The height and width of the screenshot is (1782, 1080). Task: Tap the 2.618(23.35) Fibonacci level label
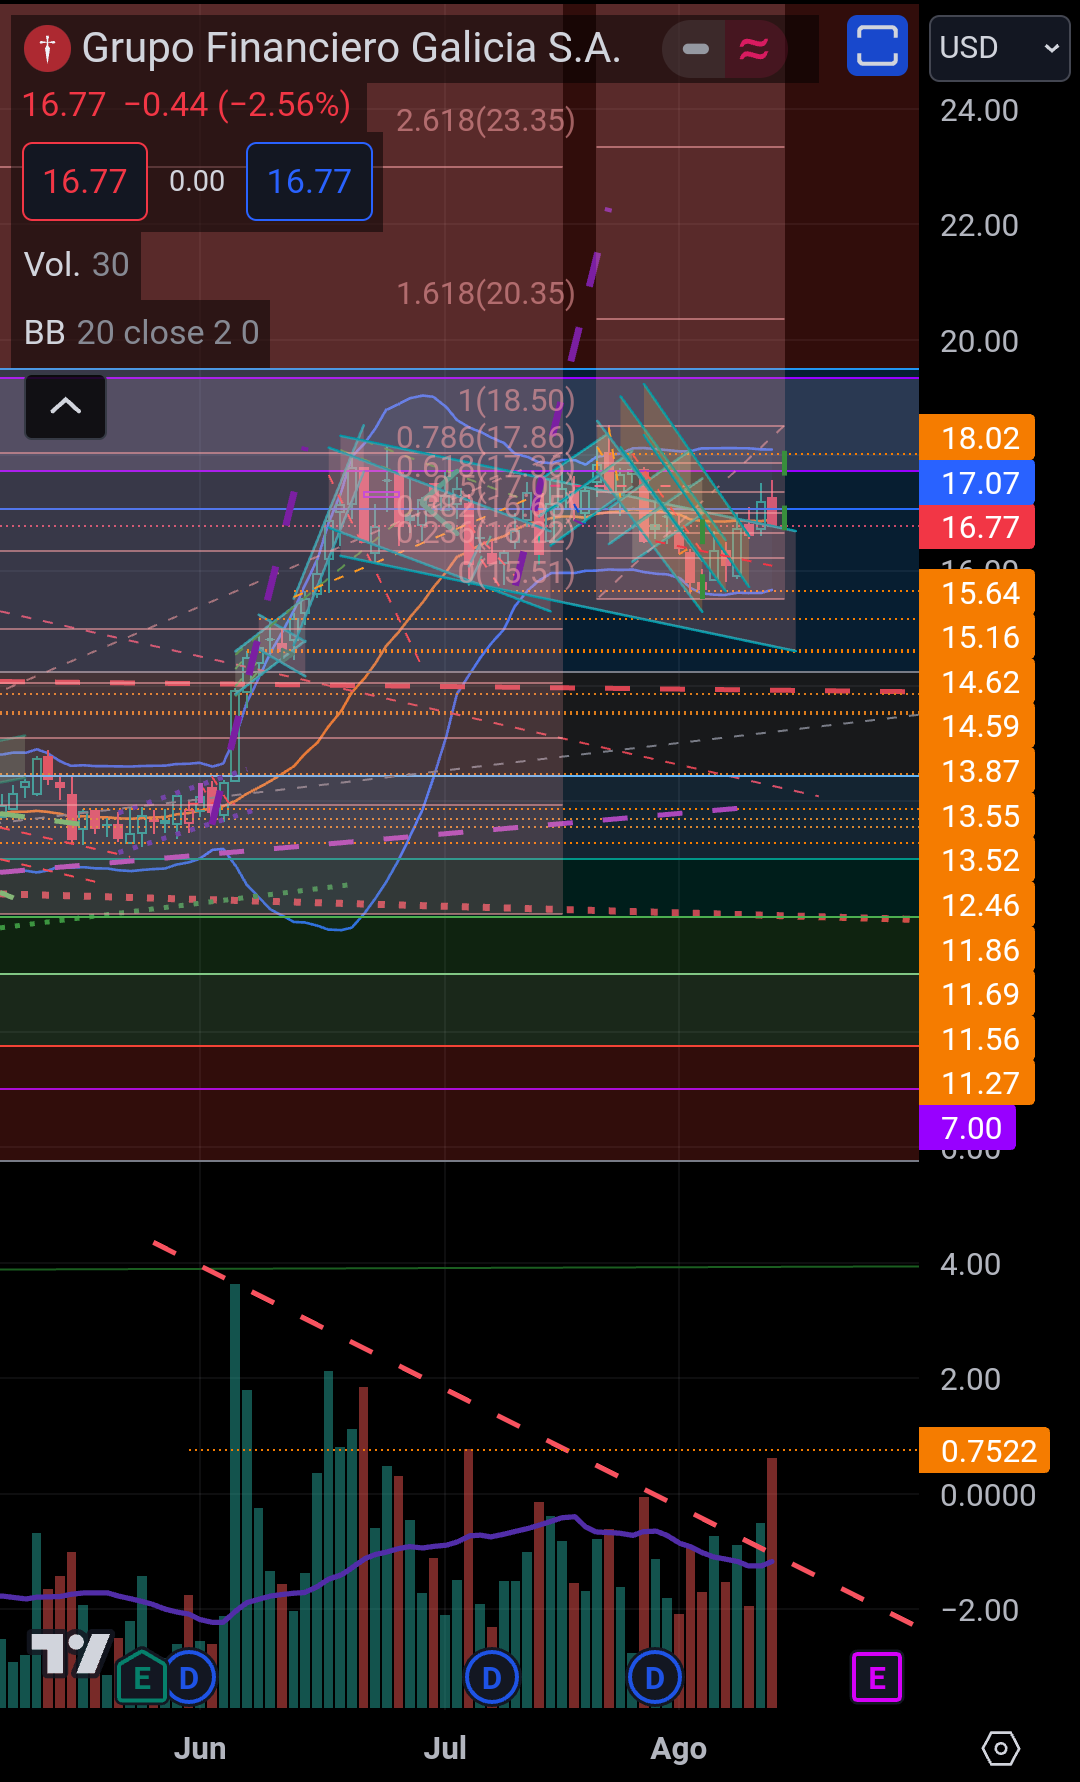(x=486, y=120)
